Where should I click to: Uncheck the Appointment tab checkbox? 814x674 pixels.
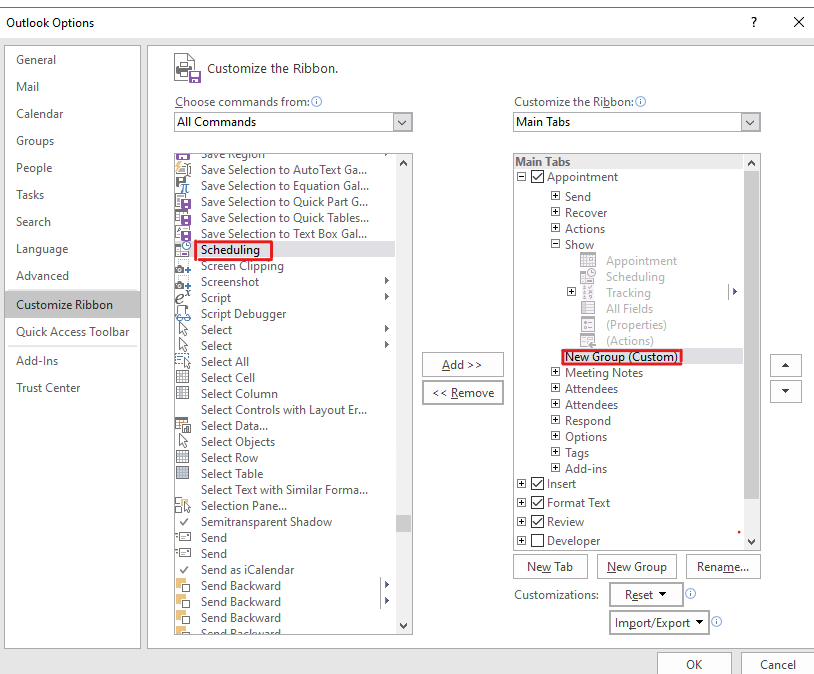tap(537, 177)
